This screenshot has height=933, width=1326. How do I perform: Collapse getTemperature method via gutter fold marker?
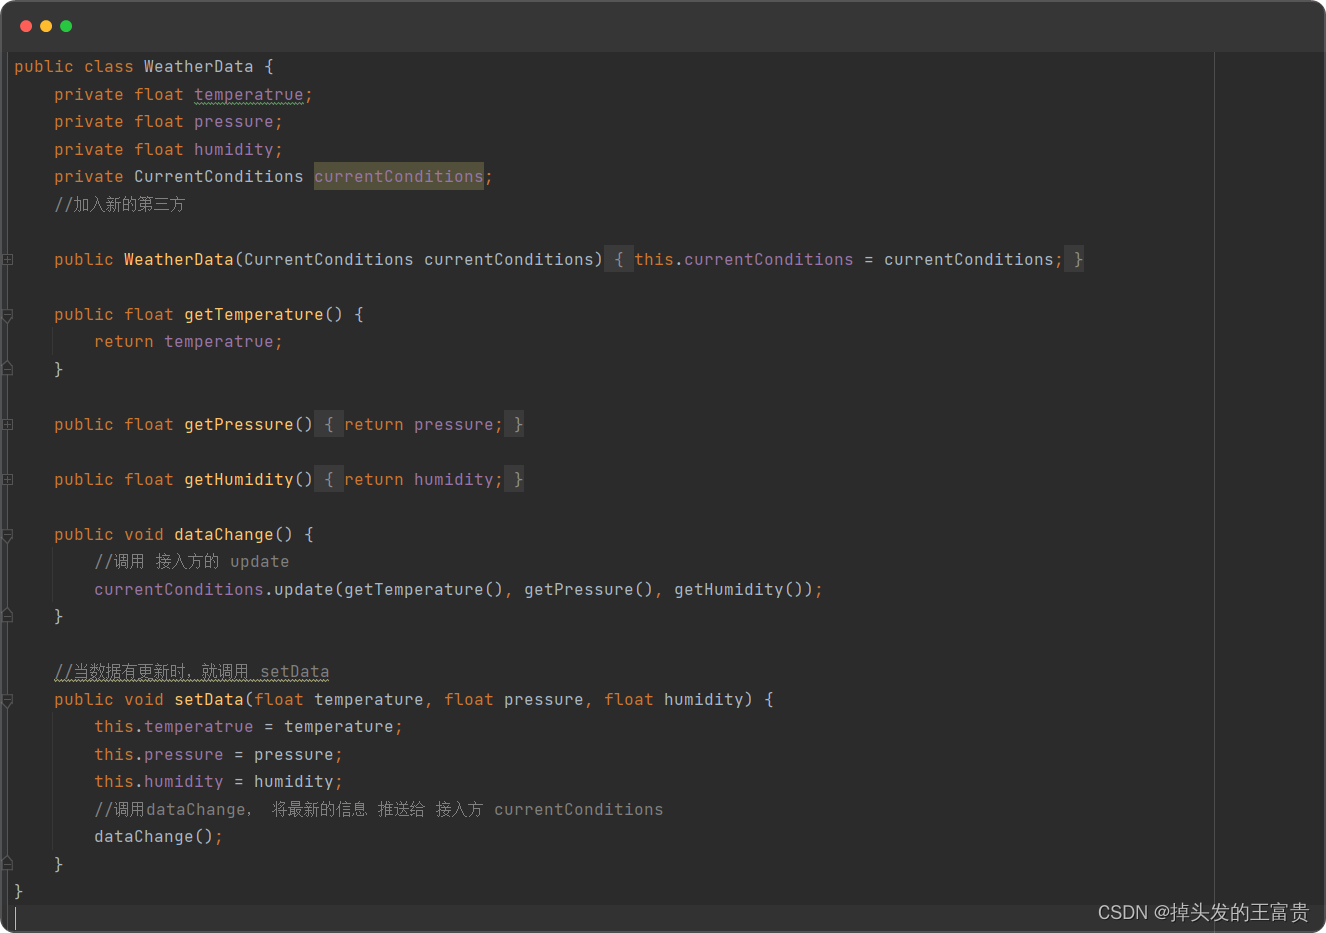7,315
